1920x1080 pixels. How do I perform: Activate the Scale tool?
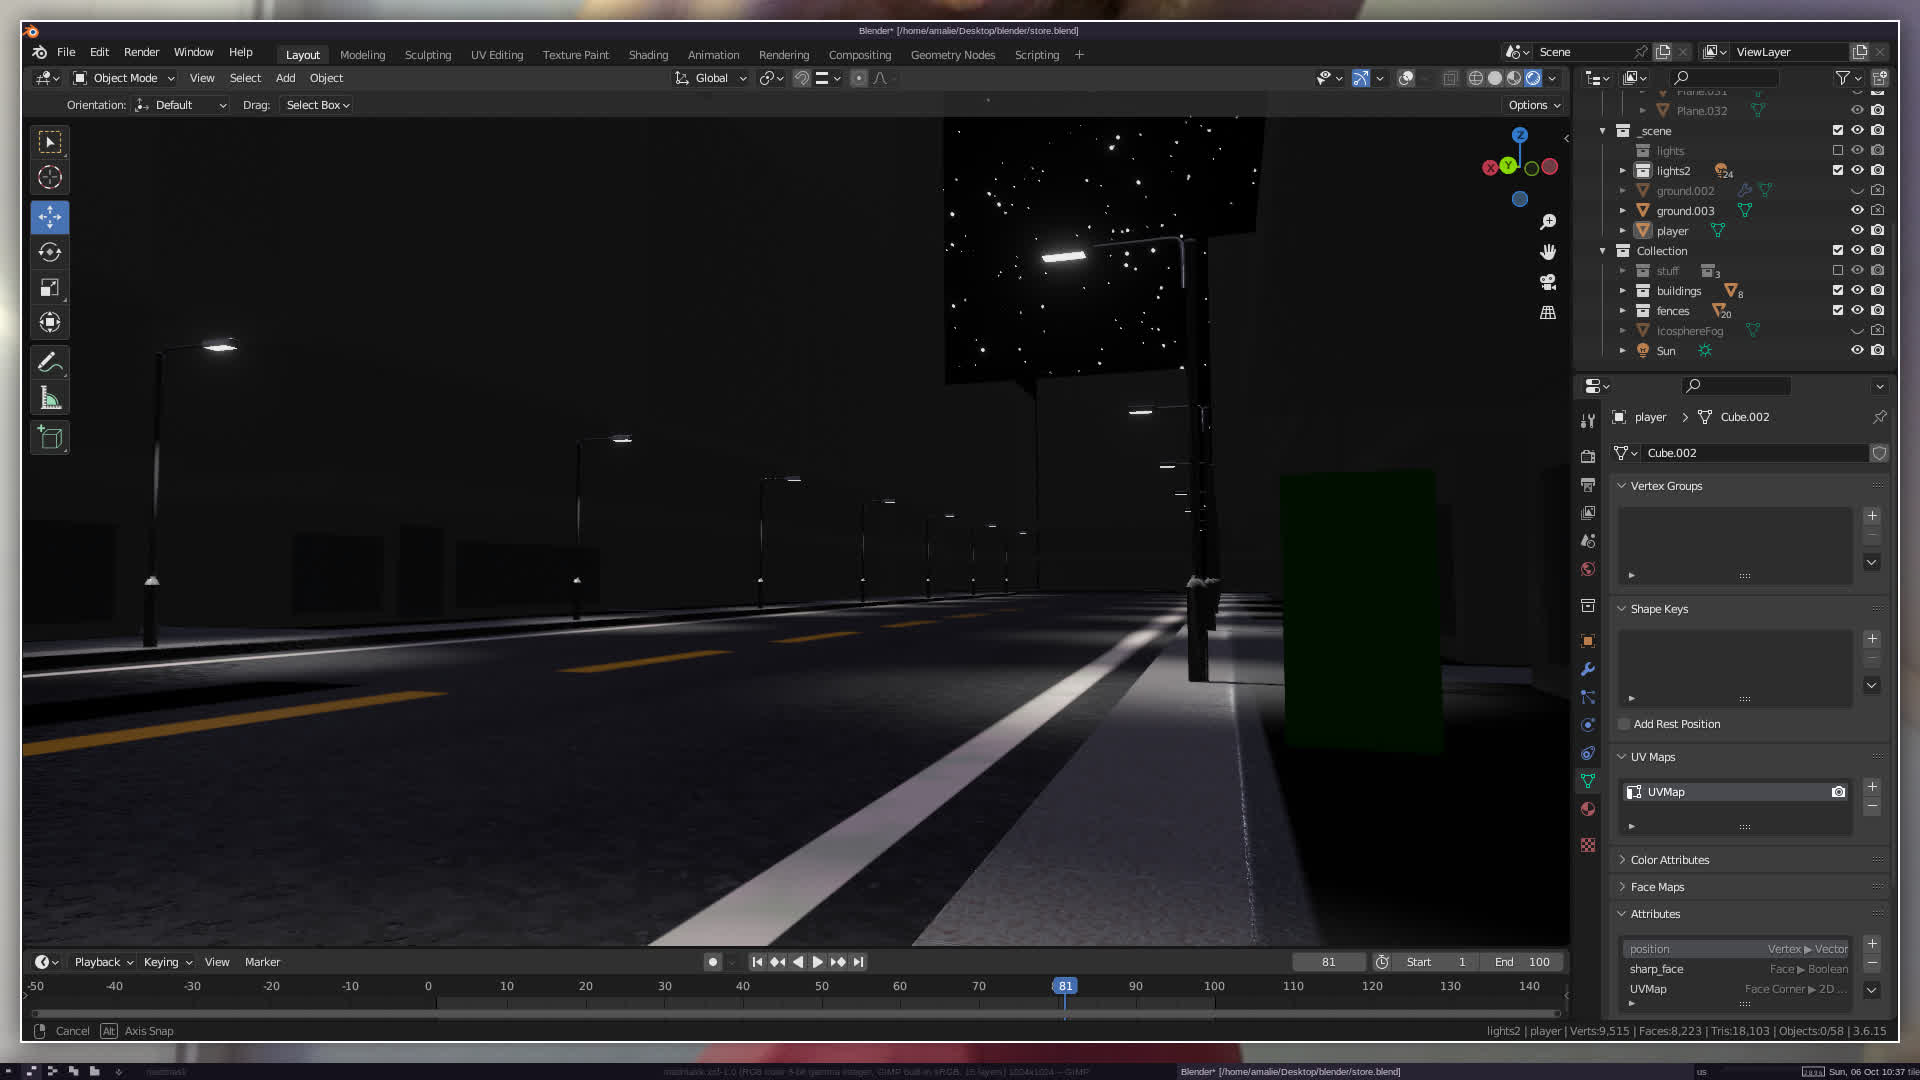[50, 288]
